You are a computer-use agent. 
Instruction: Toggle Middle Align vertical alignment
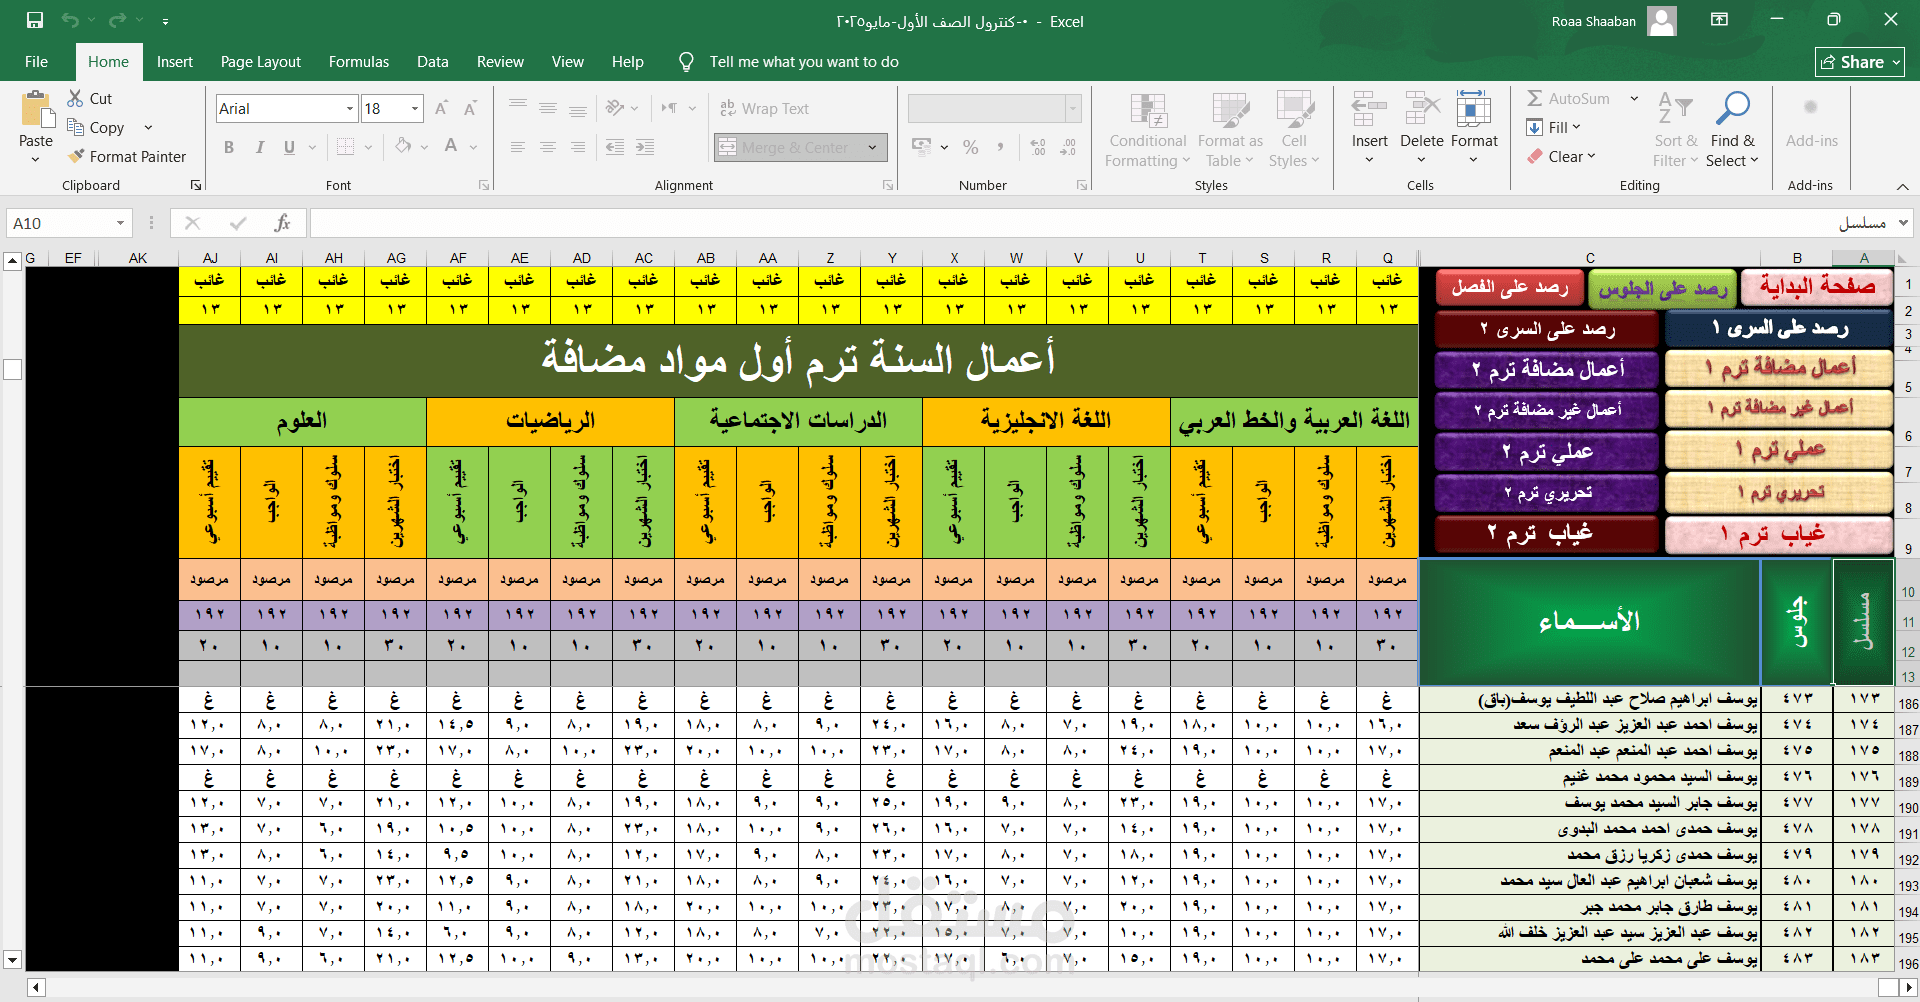[548, 108]
